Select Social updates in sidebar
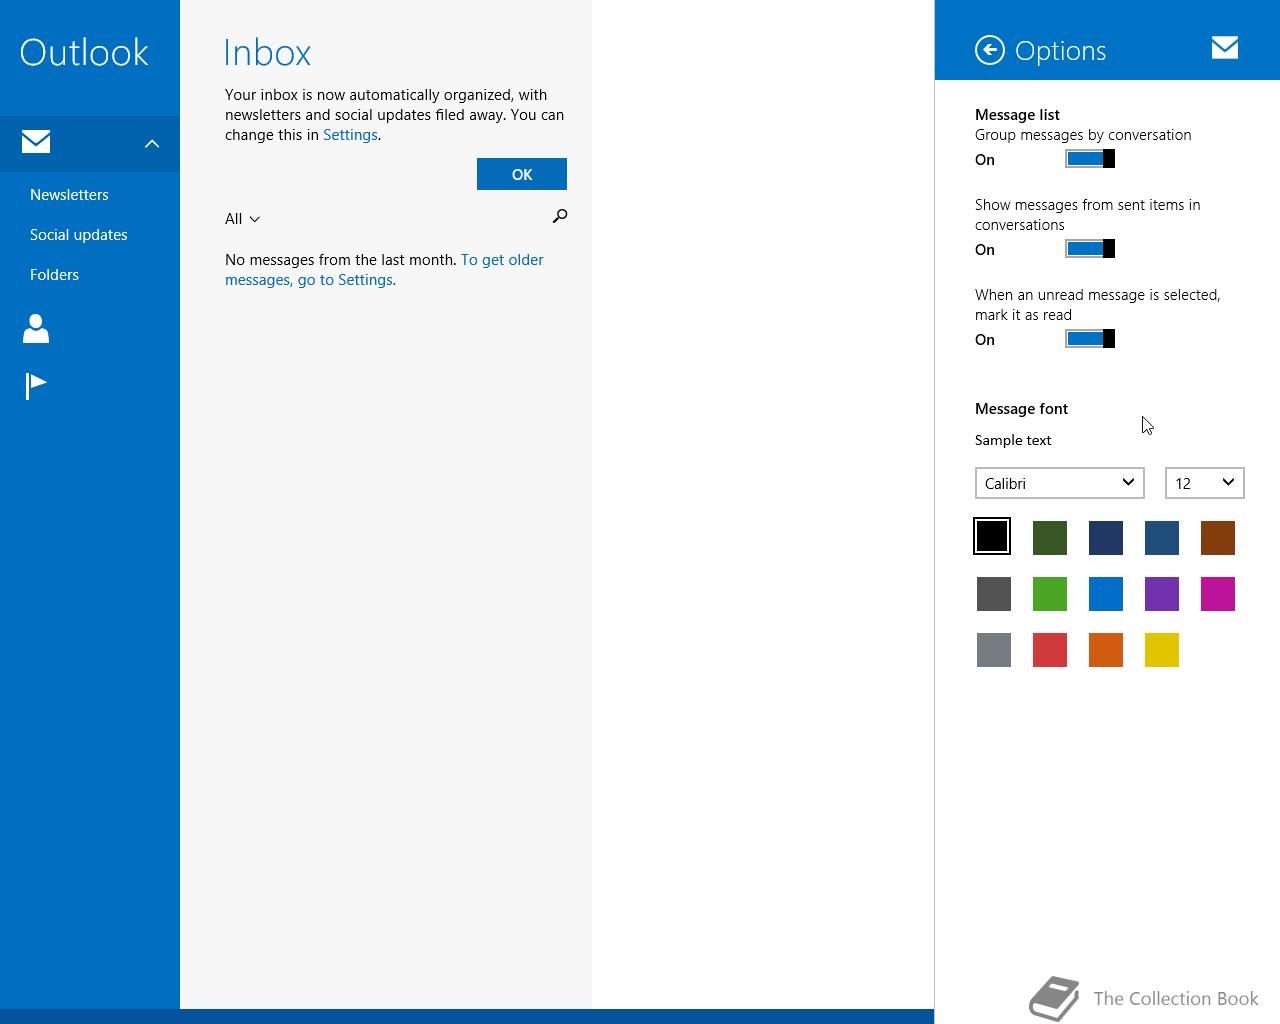 (79, 235)
